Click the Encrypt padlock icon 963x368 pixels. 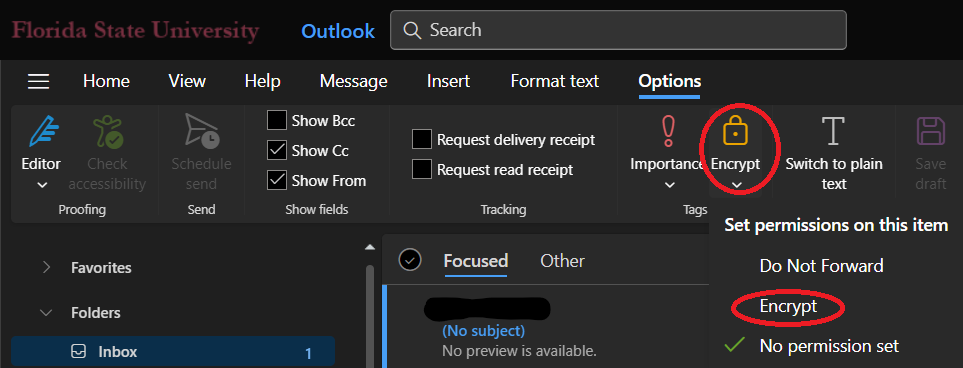click(735, 131)
